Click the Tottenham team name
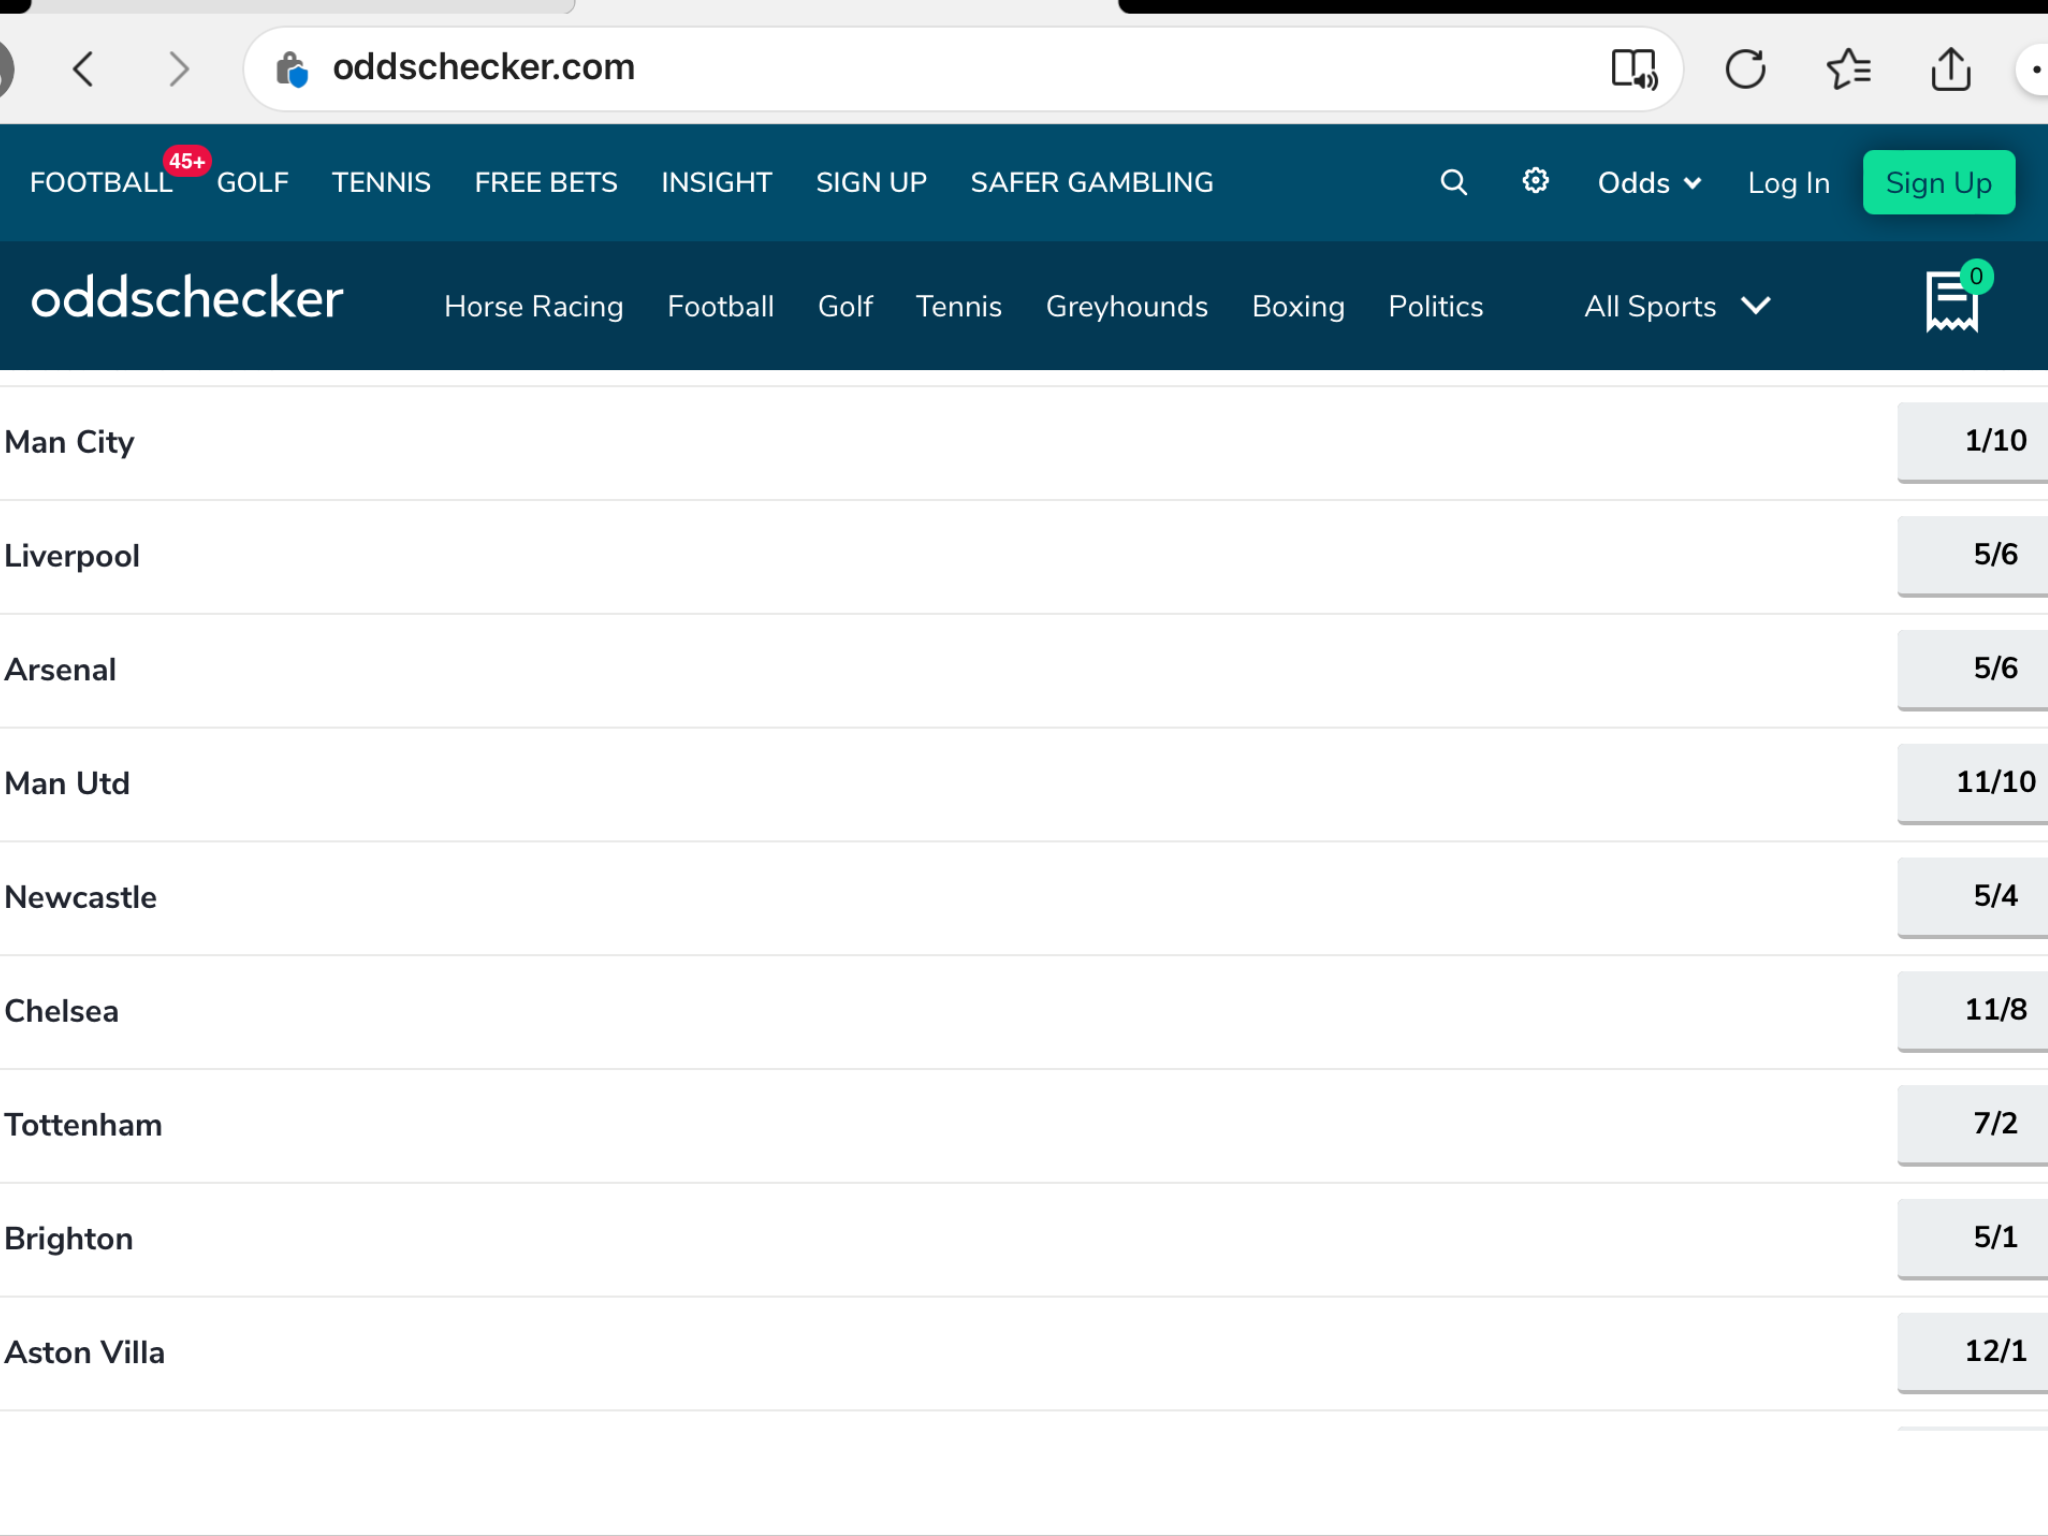 coord(83,1125)
